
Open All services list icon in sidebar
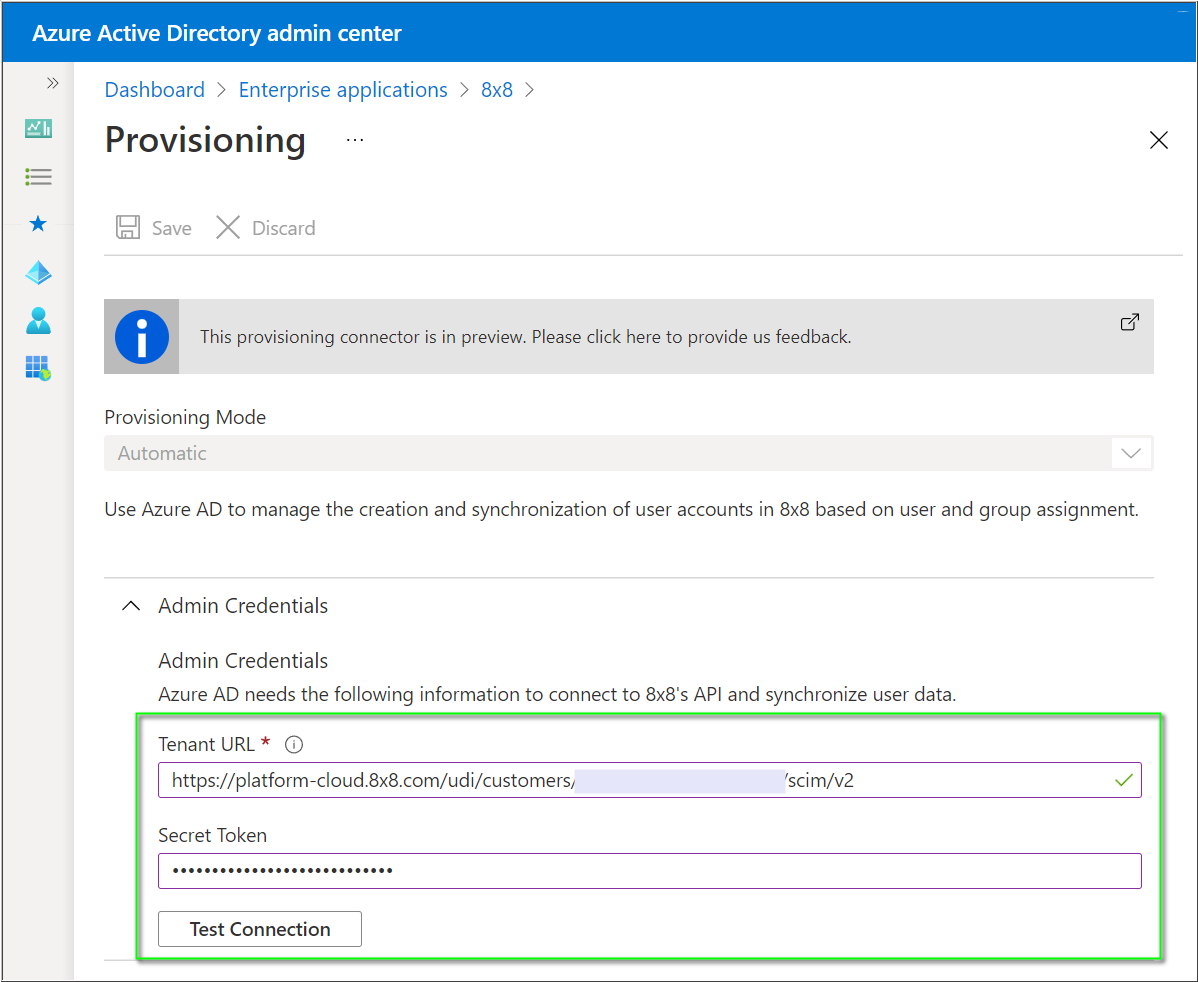coord(38,177)
